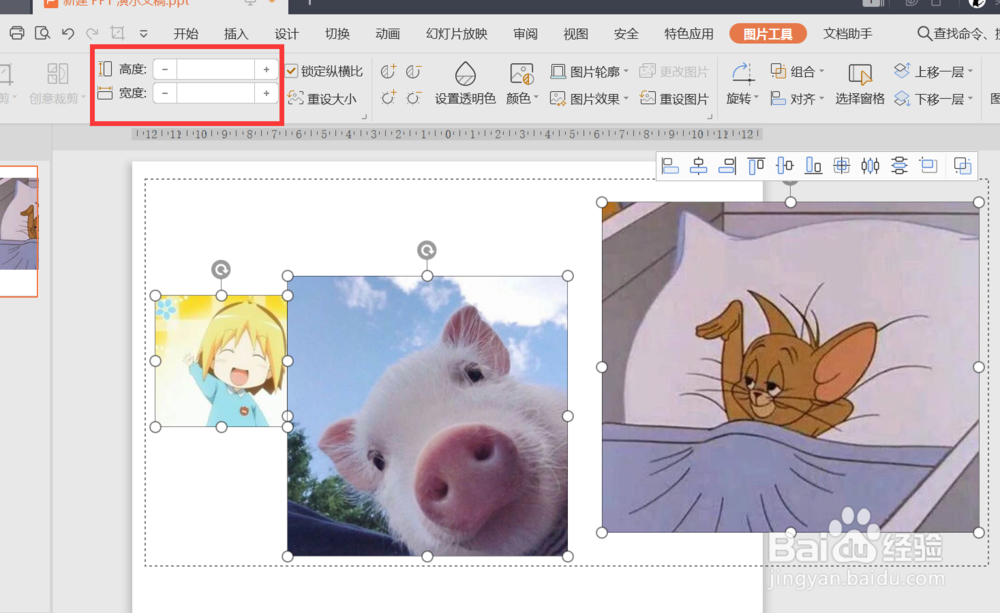Open size dialog launcher below 重设大小
1000x613 pixels.
(365, 117)
